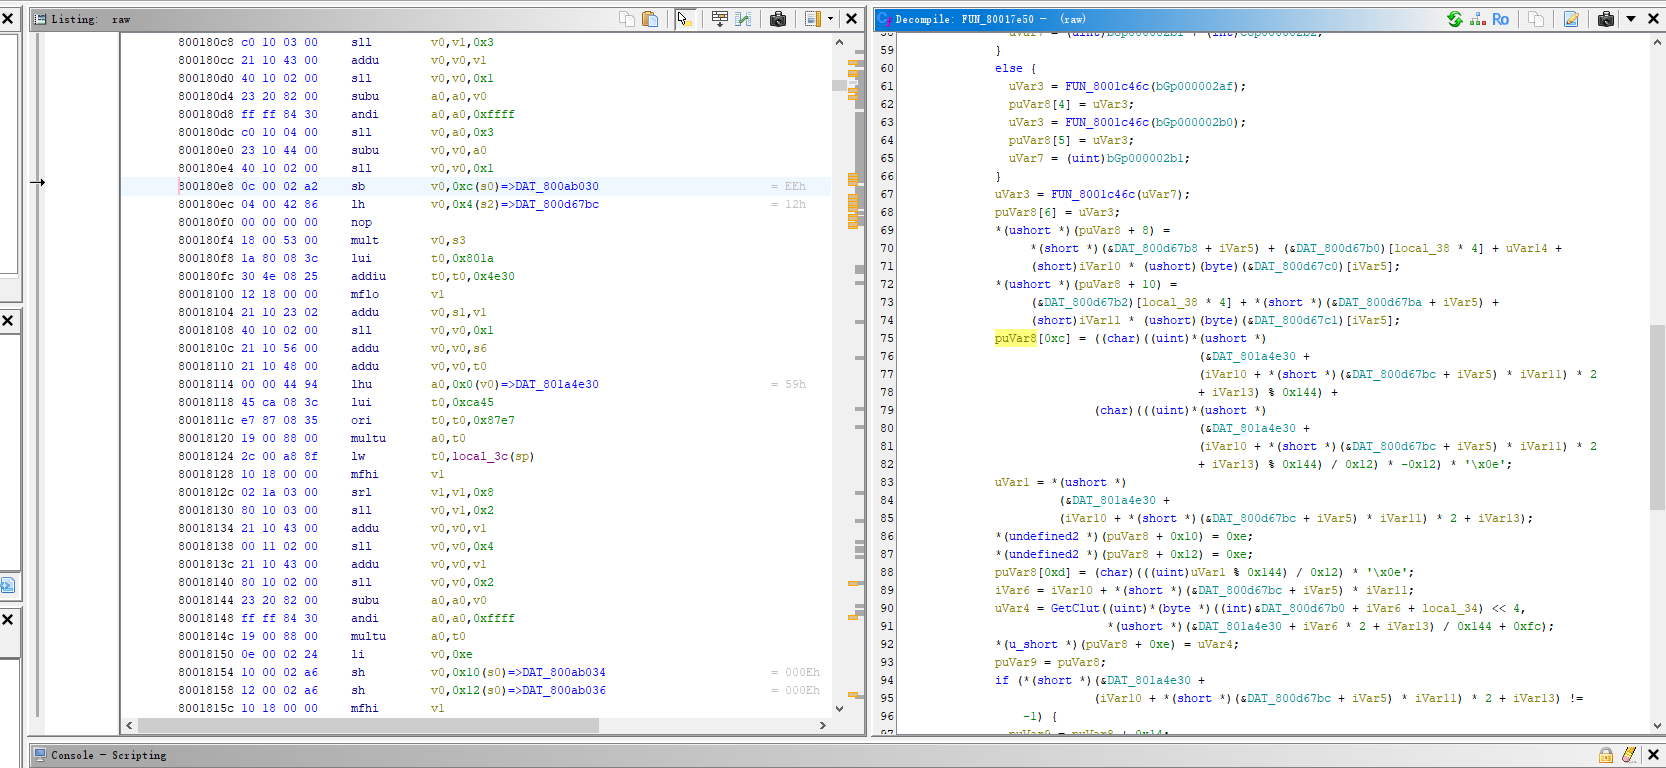Click DAT_801a4e30 reference in the Listing lhu row

click(556, 384)
